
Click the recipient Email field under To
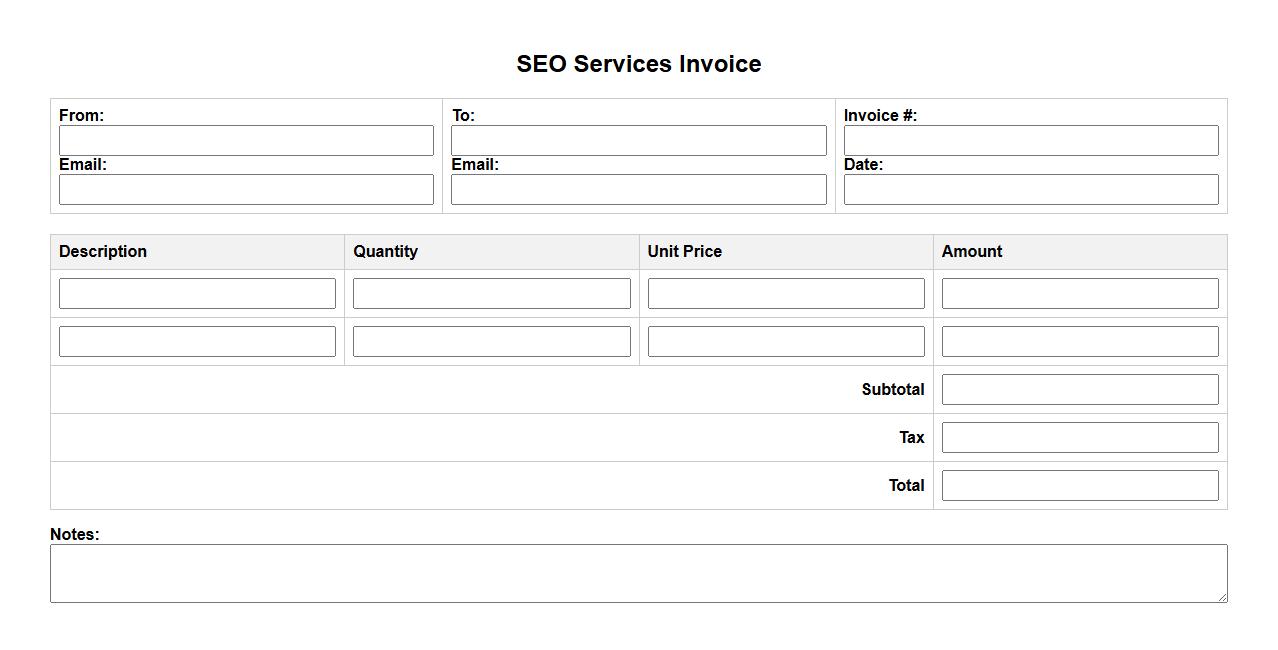tap(638, 189)
